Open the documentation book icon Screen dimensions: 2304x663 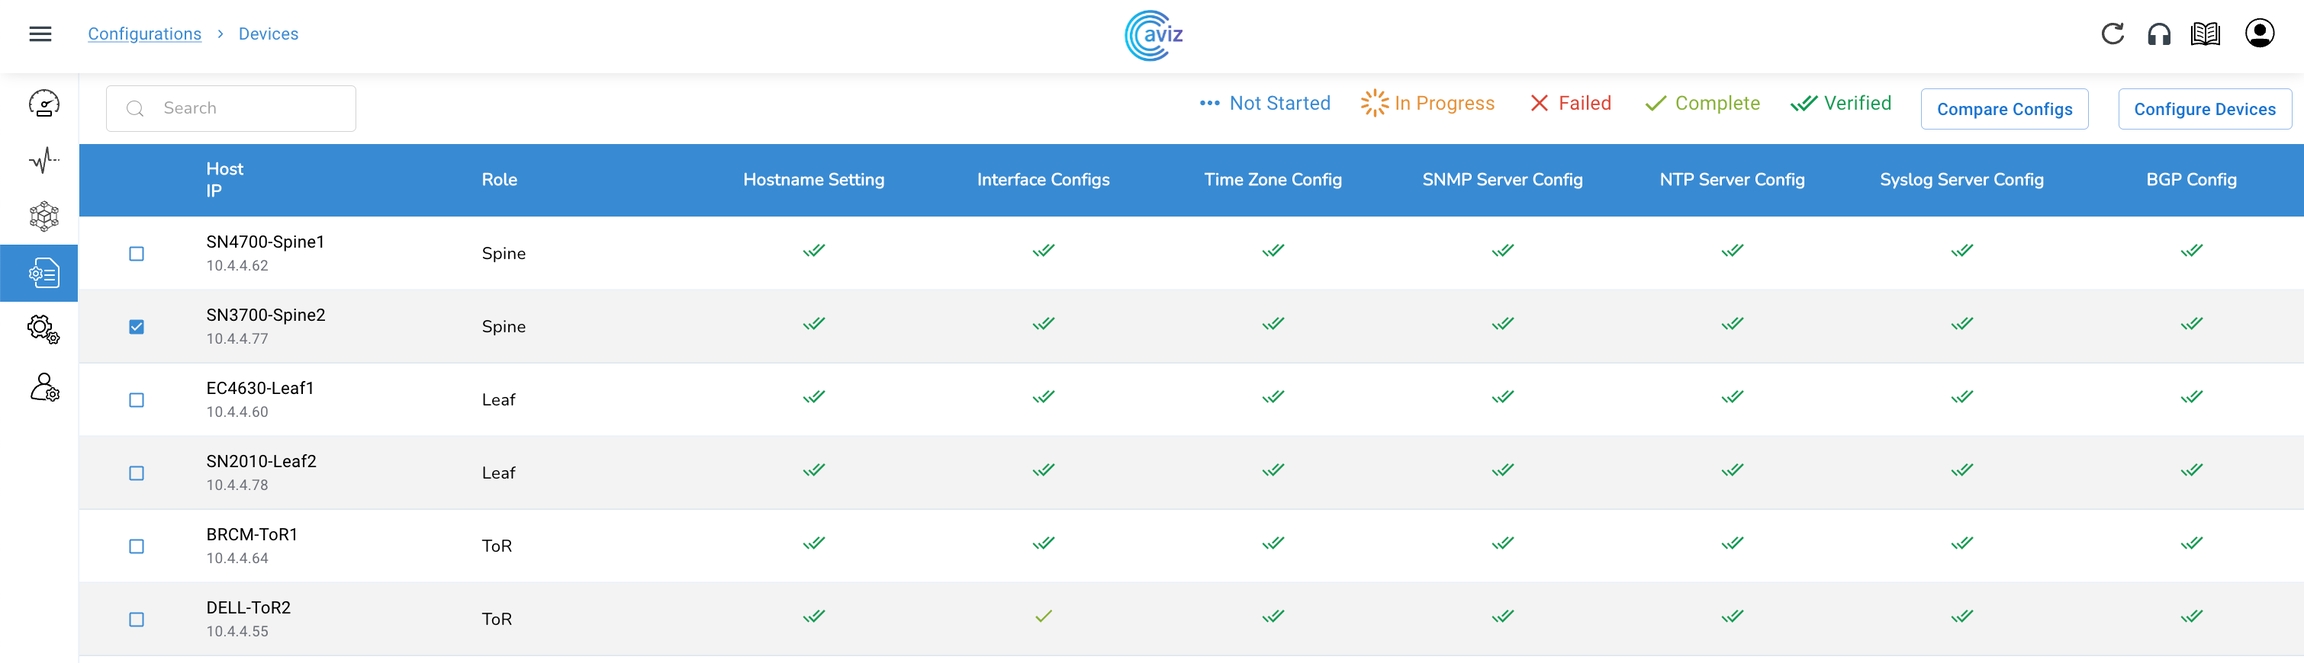pyautogui.click(x=2205, y=34)
